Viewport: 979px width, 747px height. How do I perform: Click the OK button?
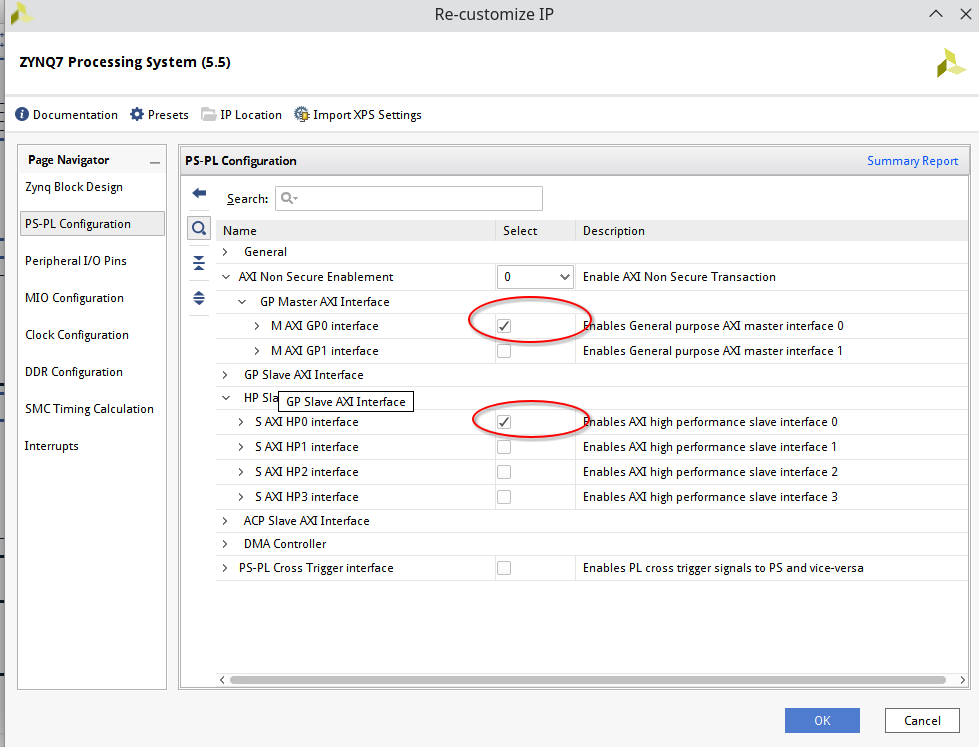822,720
